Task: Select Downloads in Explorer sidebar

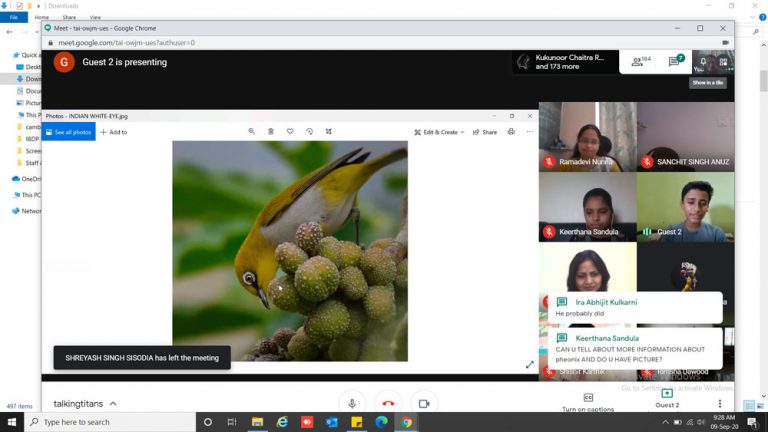Action: tap(28, 79)
